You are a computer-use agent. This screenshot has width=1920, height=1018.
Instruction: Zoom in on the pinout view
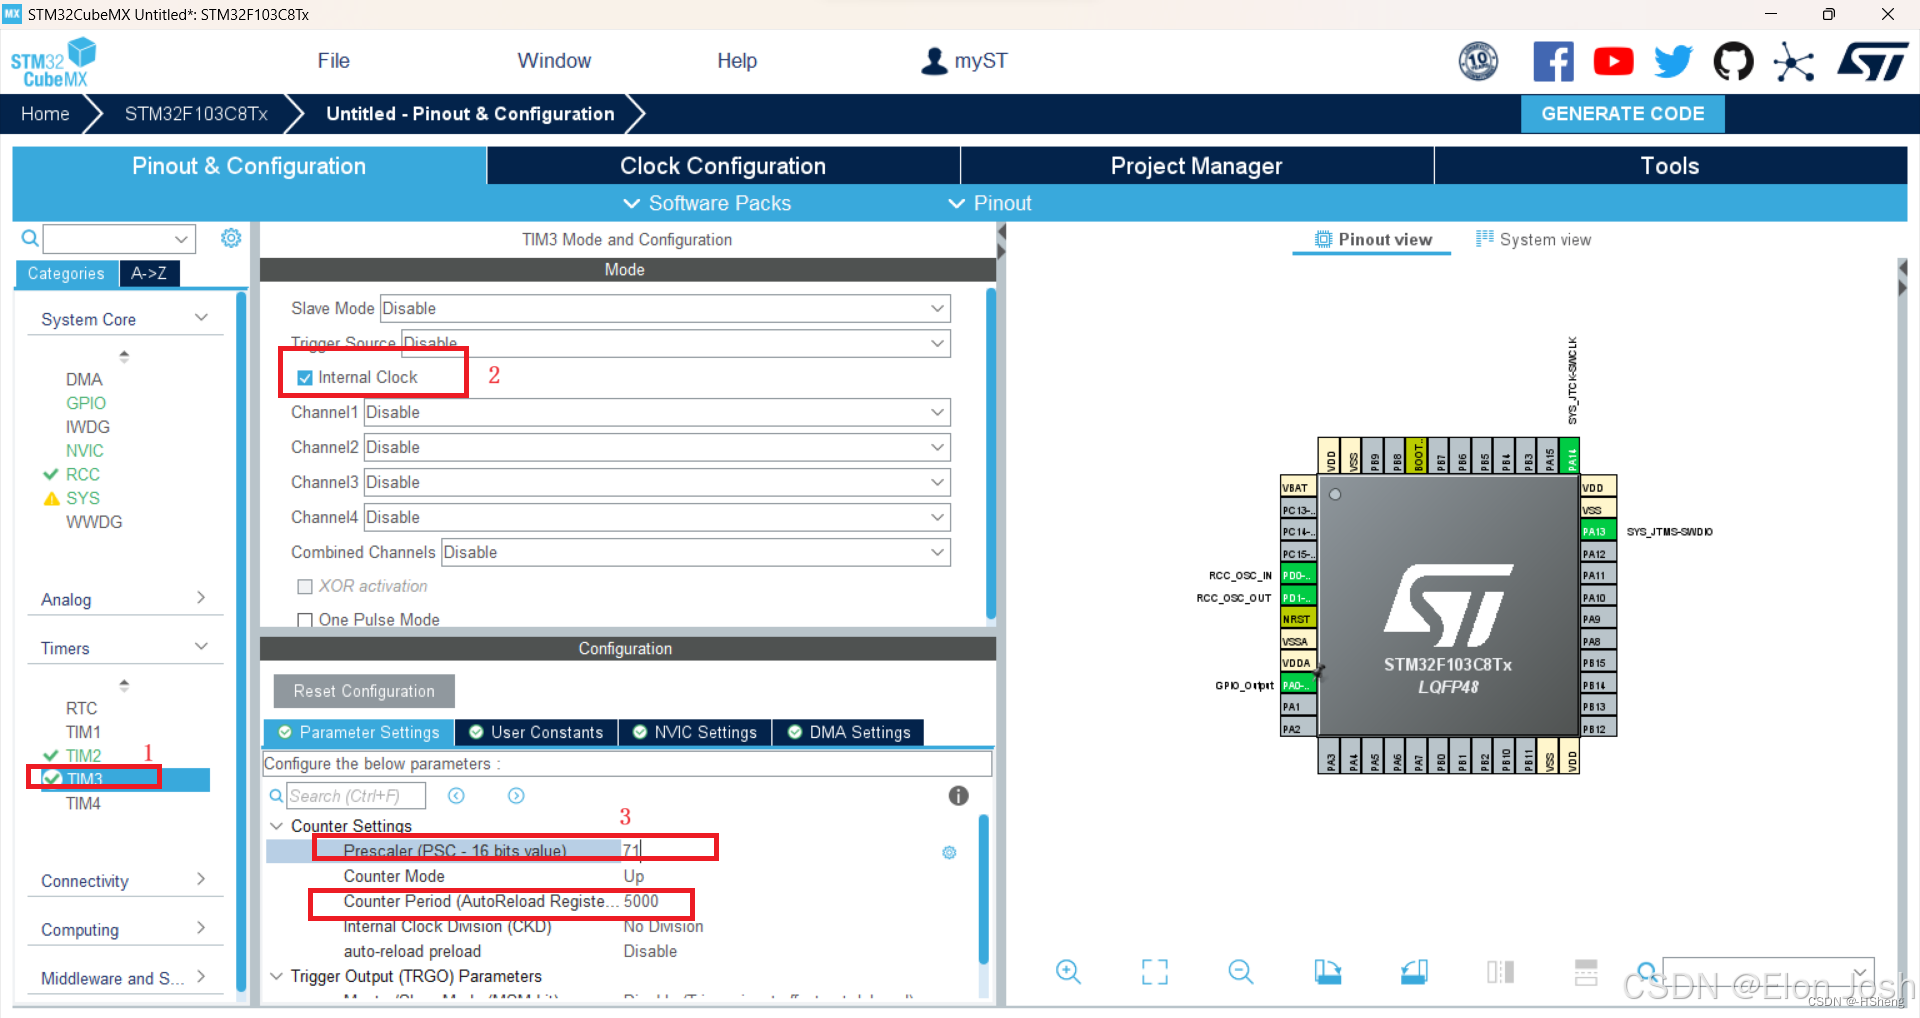coord(1067,971)
